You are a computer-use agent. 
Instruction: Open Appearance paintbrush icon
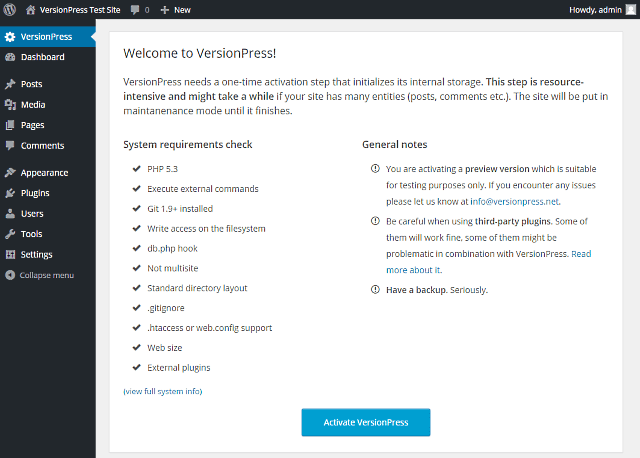pos(10,172)
